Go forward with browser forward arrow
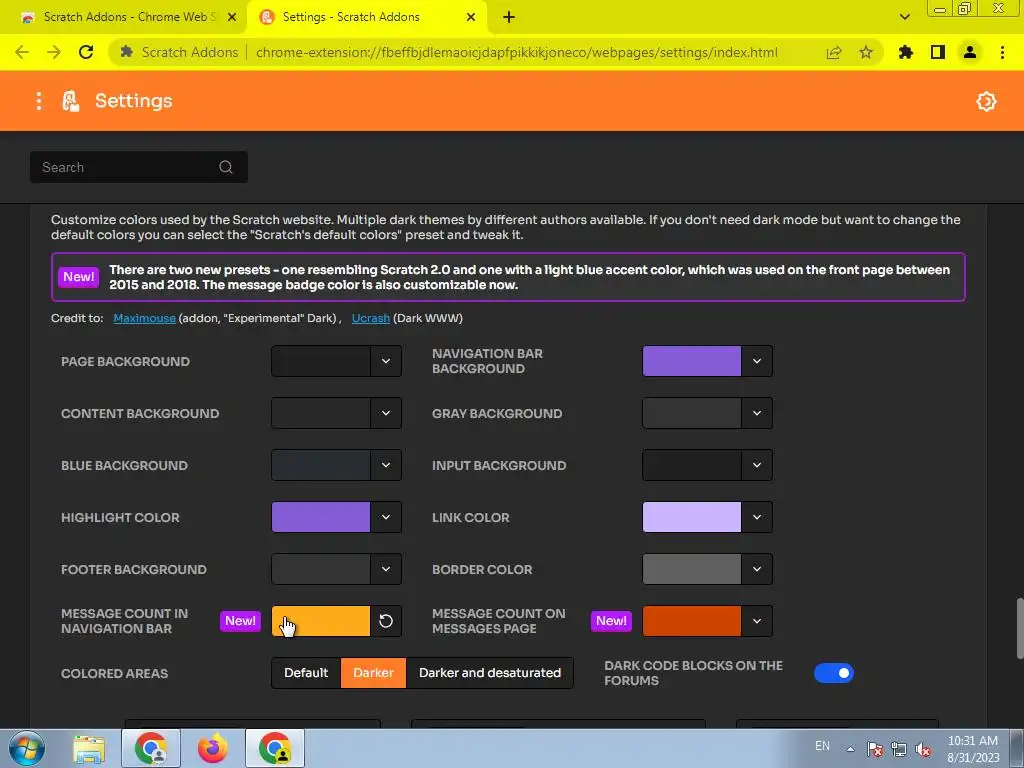The height and width of the screenshot is (768, 1024). pos(54,52)
